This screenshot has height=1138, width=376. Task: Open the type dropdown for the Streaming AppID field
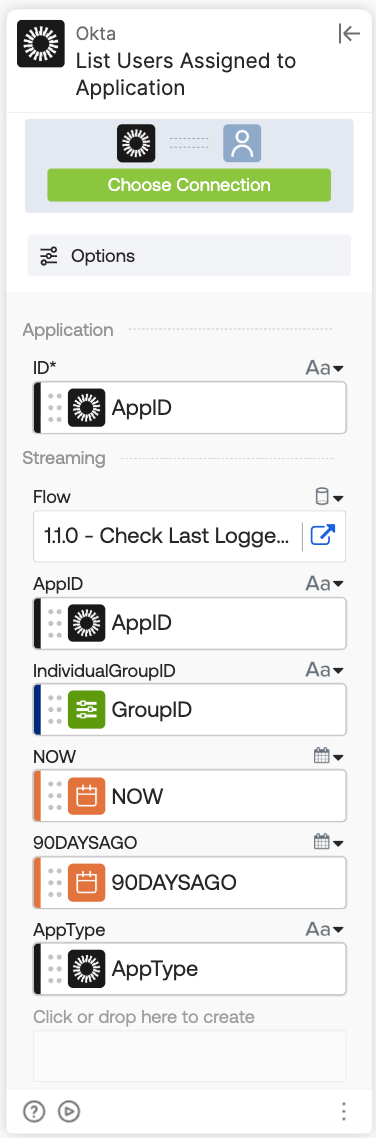pyautogui.click(x=324, y=584)
